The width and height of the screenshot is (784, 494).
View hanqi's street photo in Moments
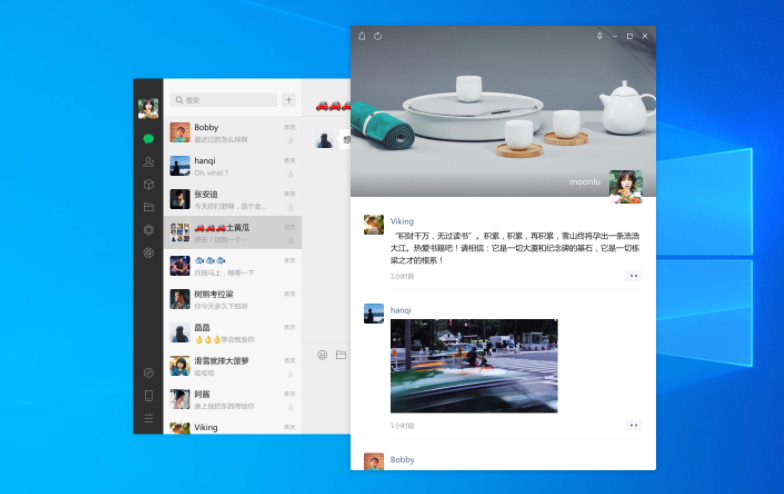click(474, 366)
